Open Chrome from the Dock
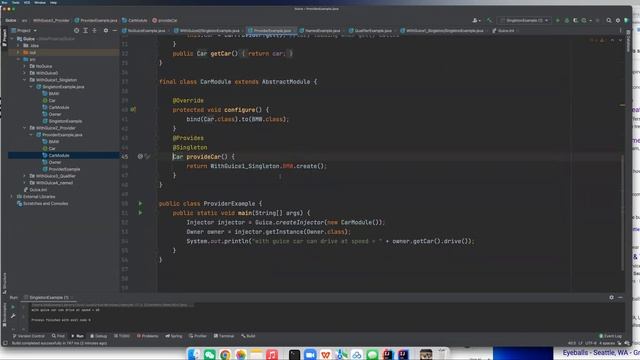Image resolution: width=640 pixels, height=360 pixels. click(x=225, y=354)
